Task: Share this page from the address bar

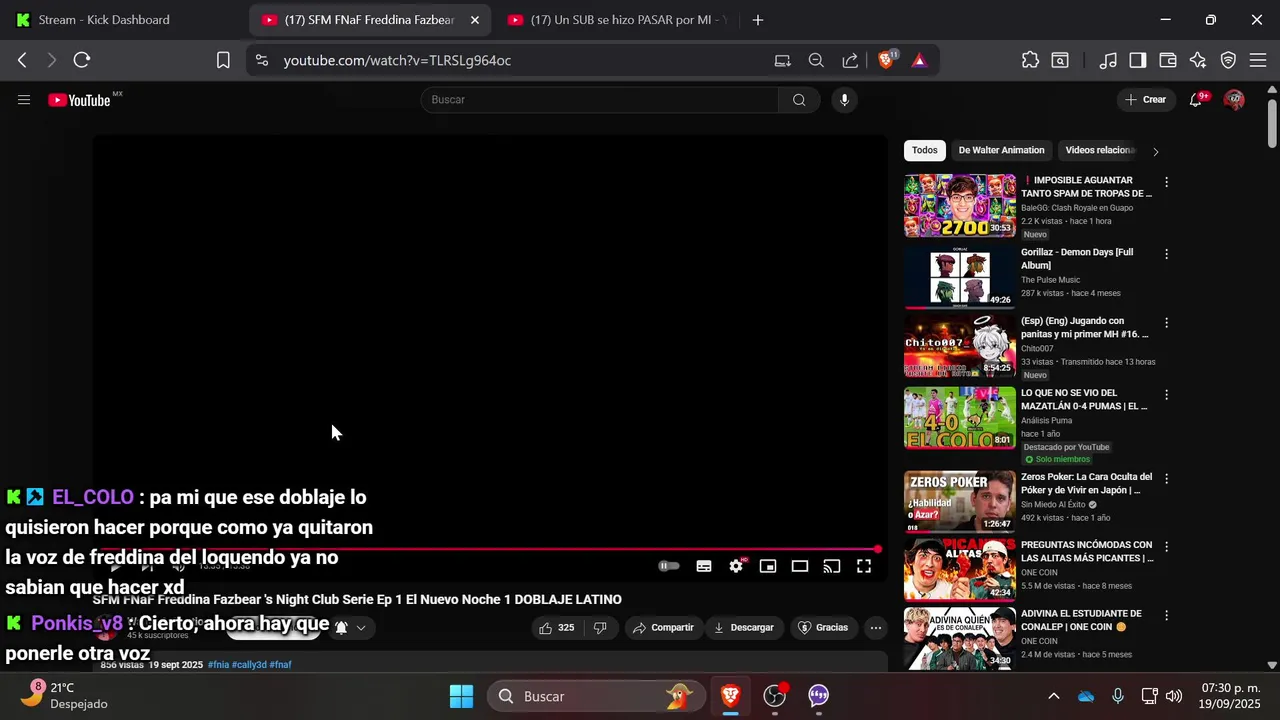Action: click(x=850, y=60)
